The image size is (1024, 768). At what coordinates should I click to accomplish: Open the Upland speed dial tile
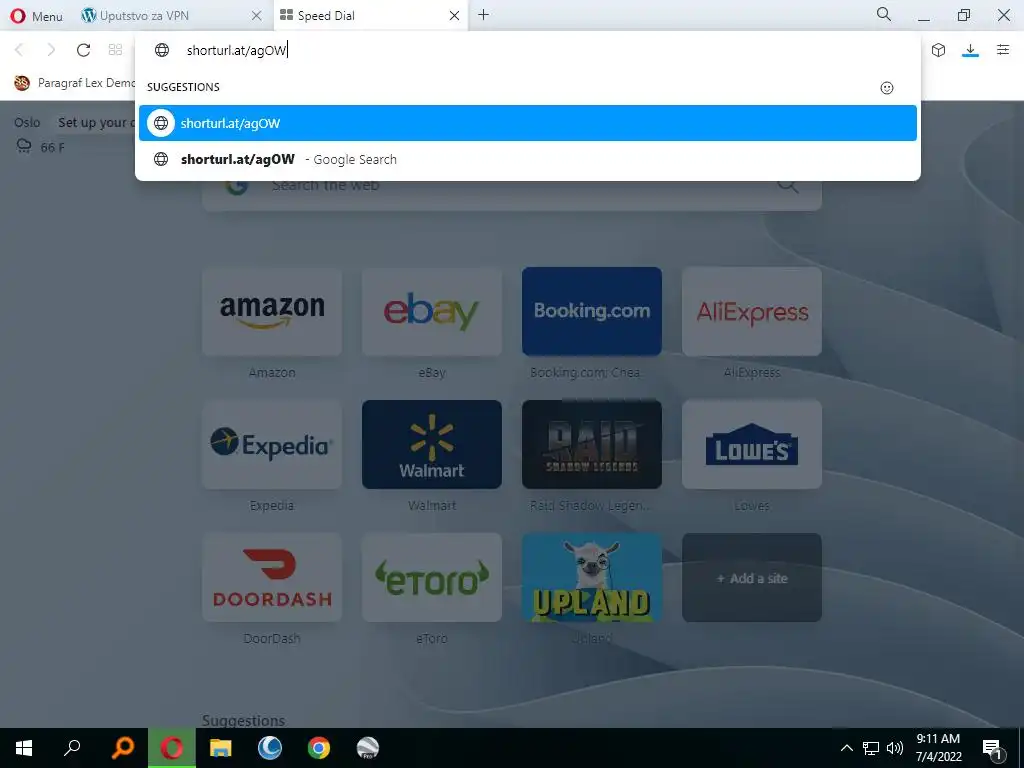tap(592, 578)
